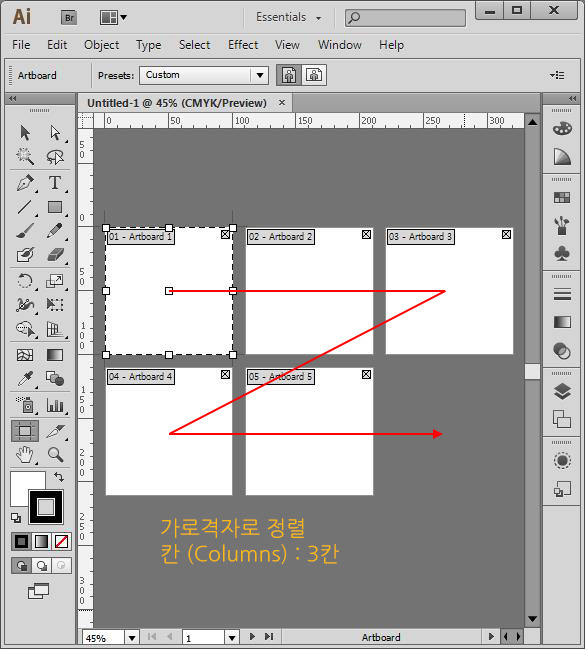Select the Lasso tool
585x649 pixels.
(x=55, y=157)
